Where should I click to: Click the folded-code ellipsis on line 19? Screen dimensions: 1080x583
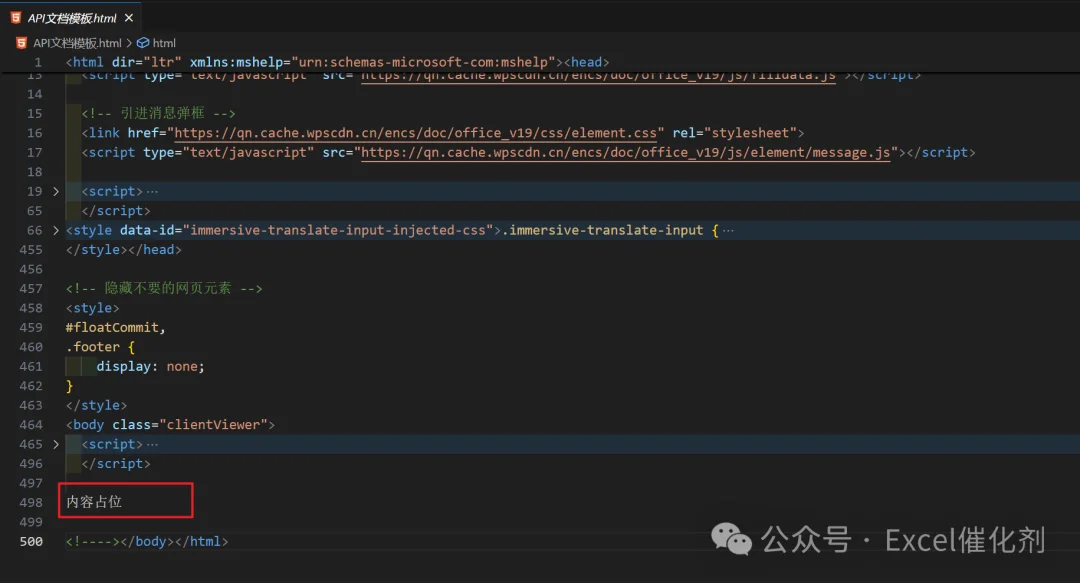[152, 192]
